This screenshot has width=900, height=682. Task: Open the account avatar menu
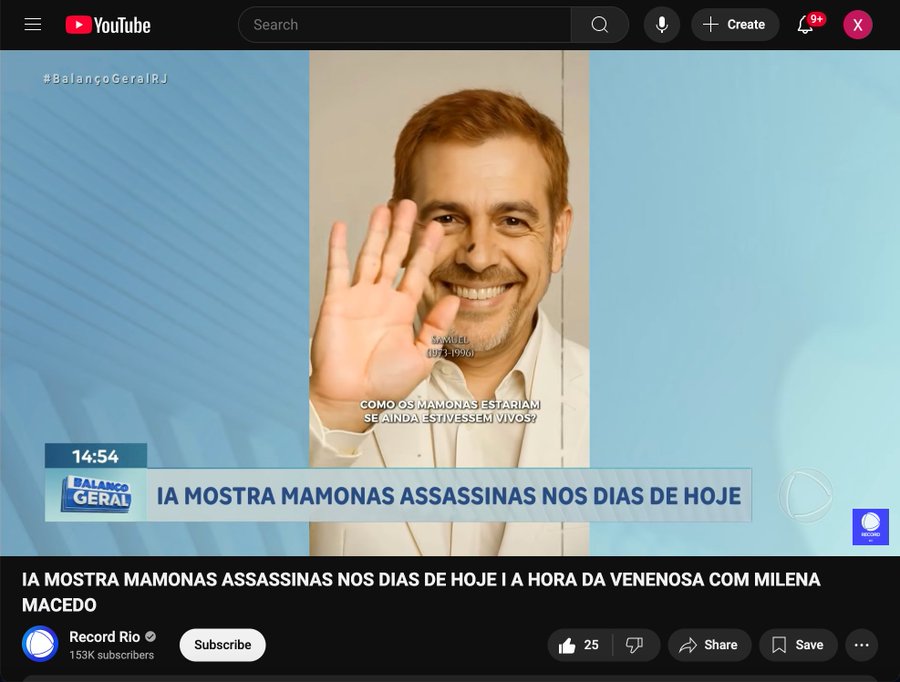pos(858,25)
